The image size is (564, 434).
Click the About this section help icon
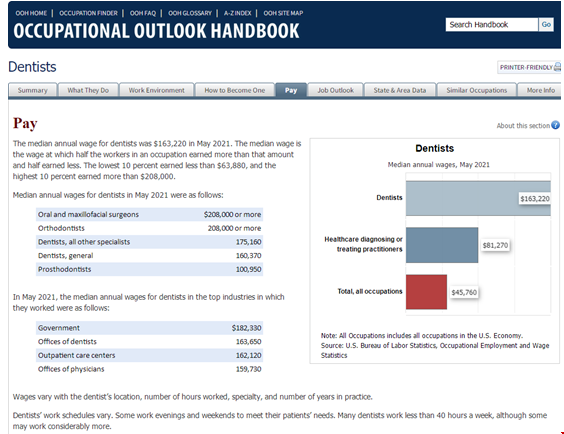(x=555, y=125)
